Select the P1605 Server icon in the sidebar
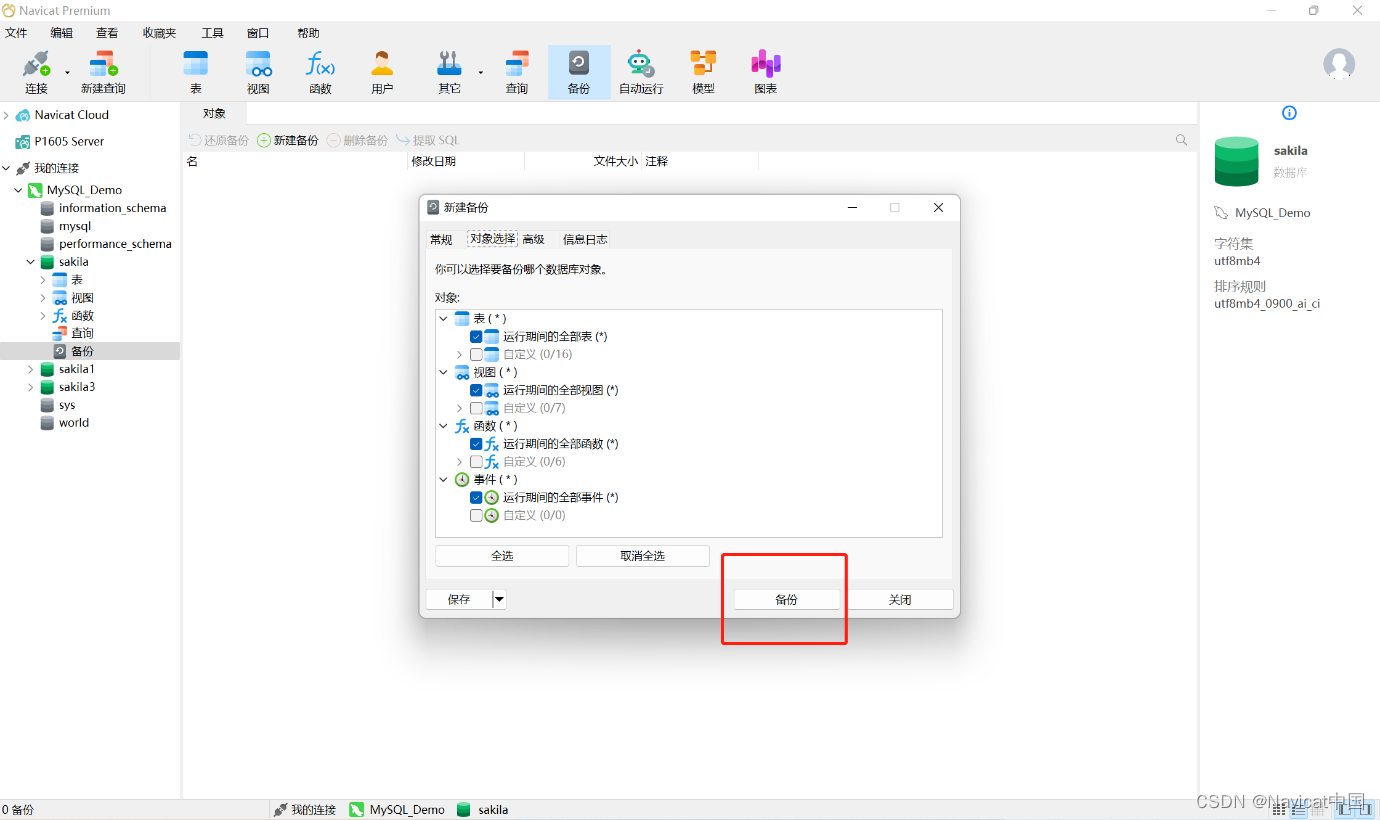The image size is (1380, 820). pyautogui.click(x=23, y=142)
